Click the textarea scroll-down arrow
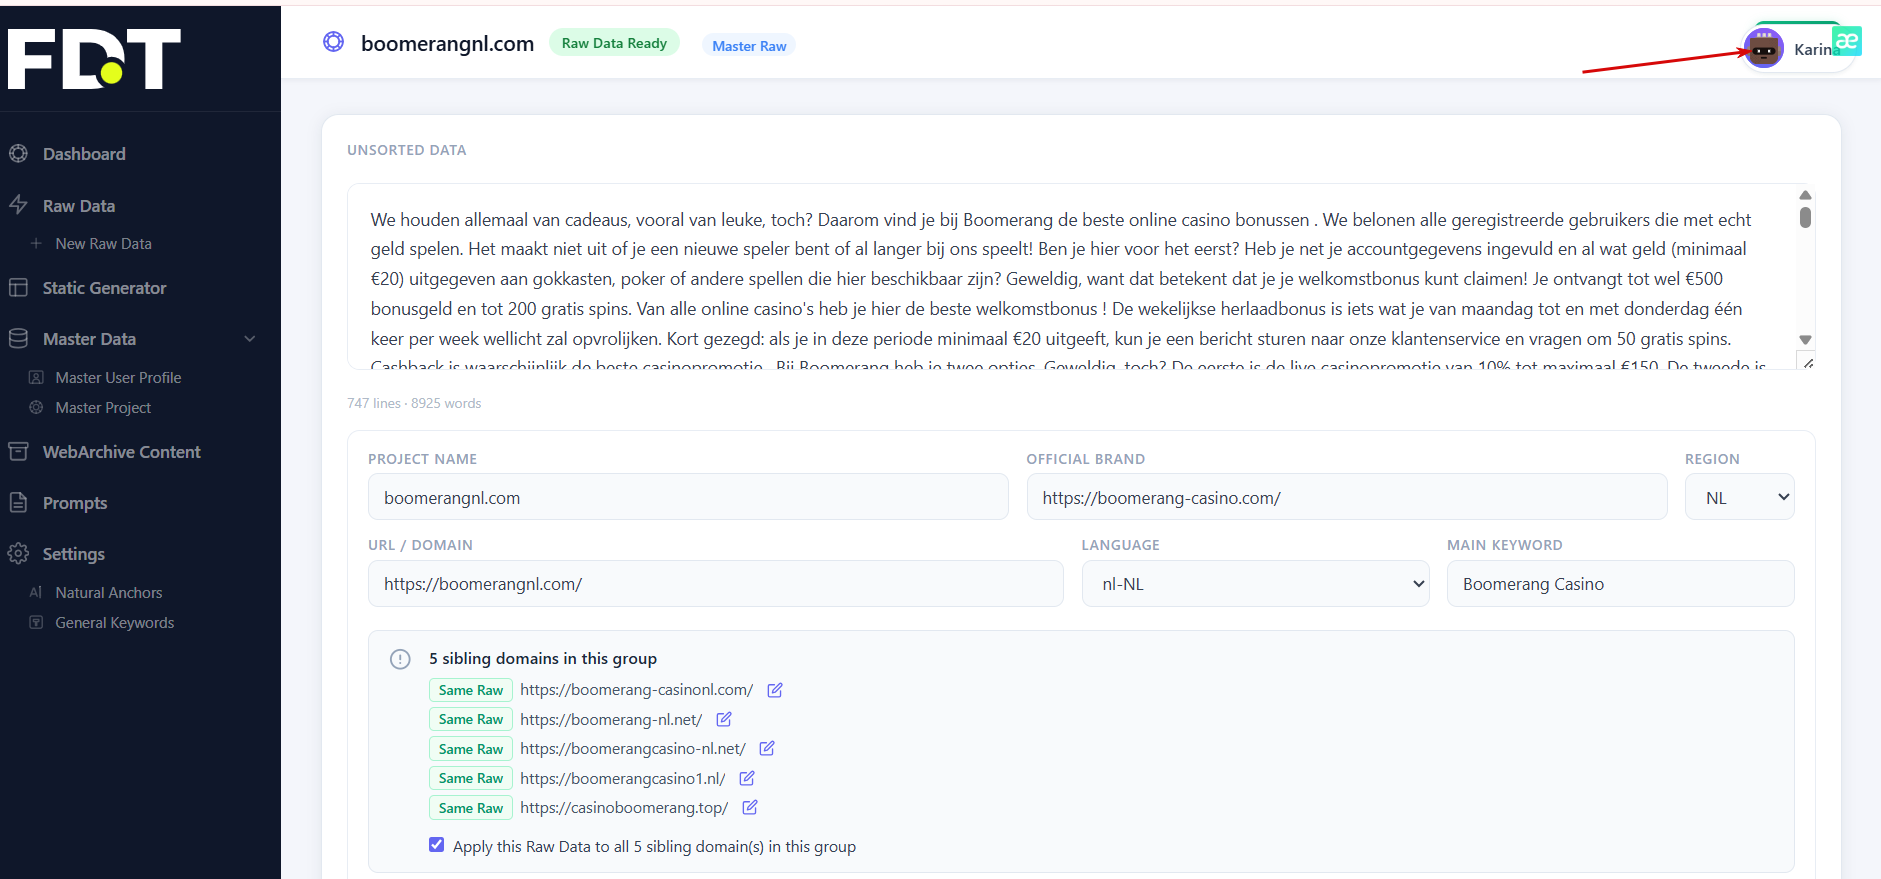This screenshot has width=1881, height=879. [1805, 340]
